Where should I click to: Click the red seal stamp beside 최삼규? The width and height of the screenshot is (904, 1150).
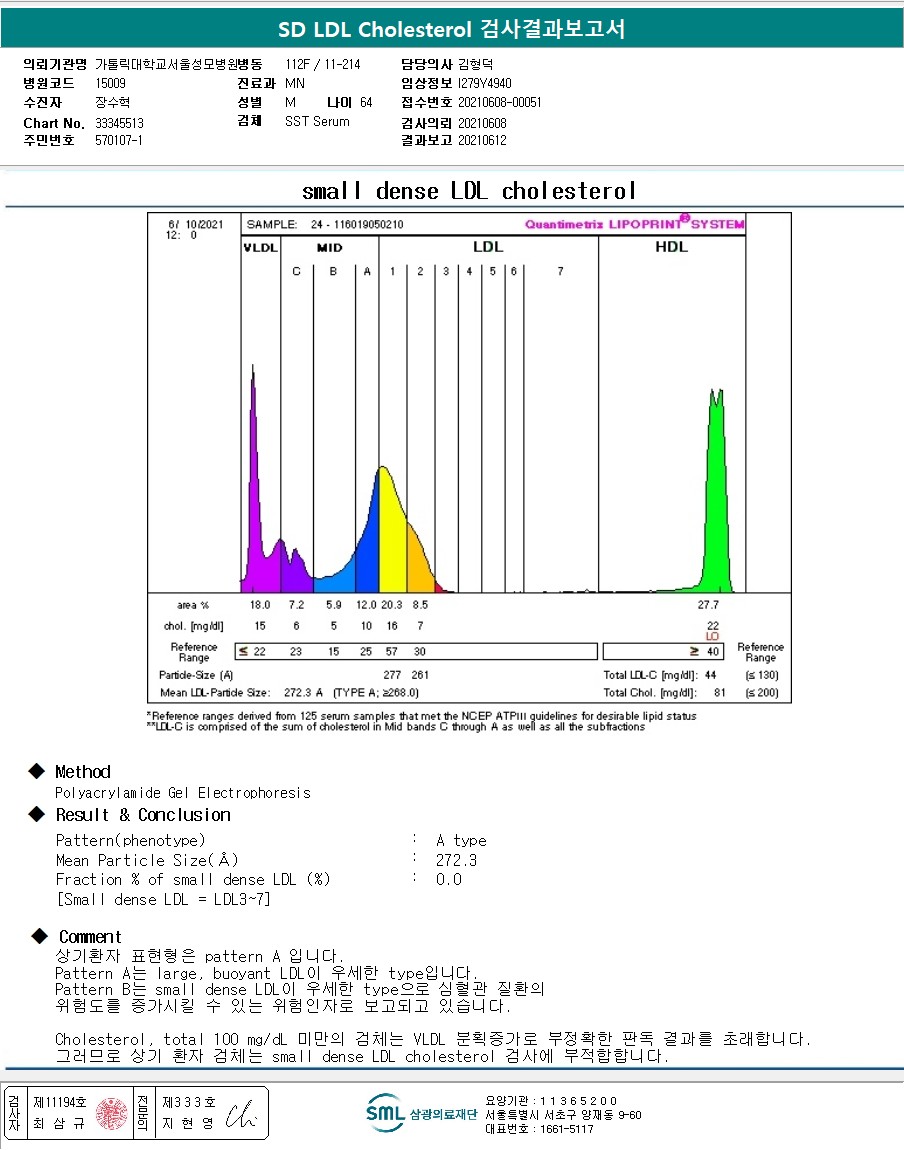pos(111,1113)
